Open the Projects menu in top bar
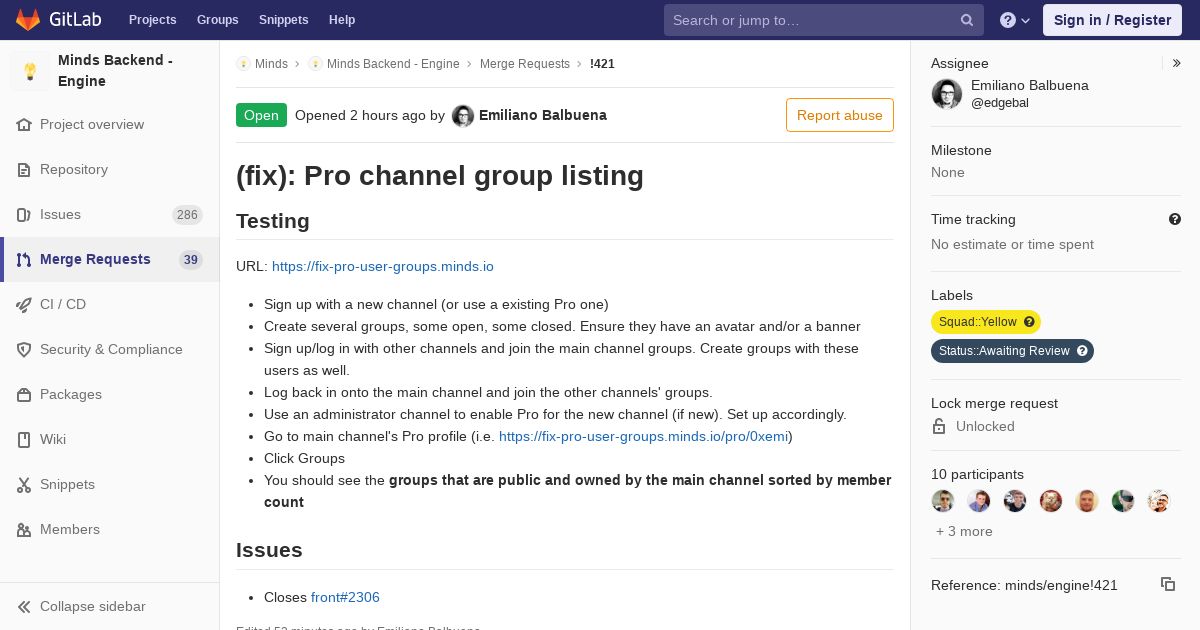 [152, 20]
